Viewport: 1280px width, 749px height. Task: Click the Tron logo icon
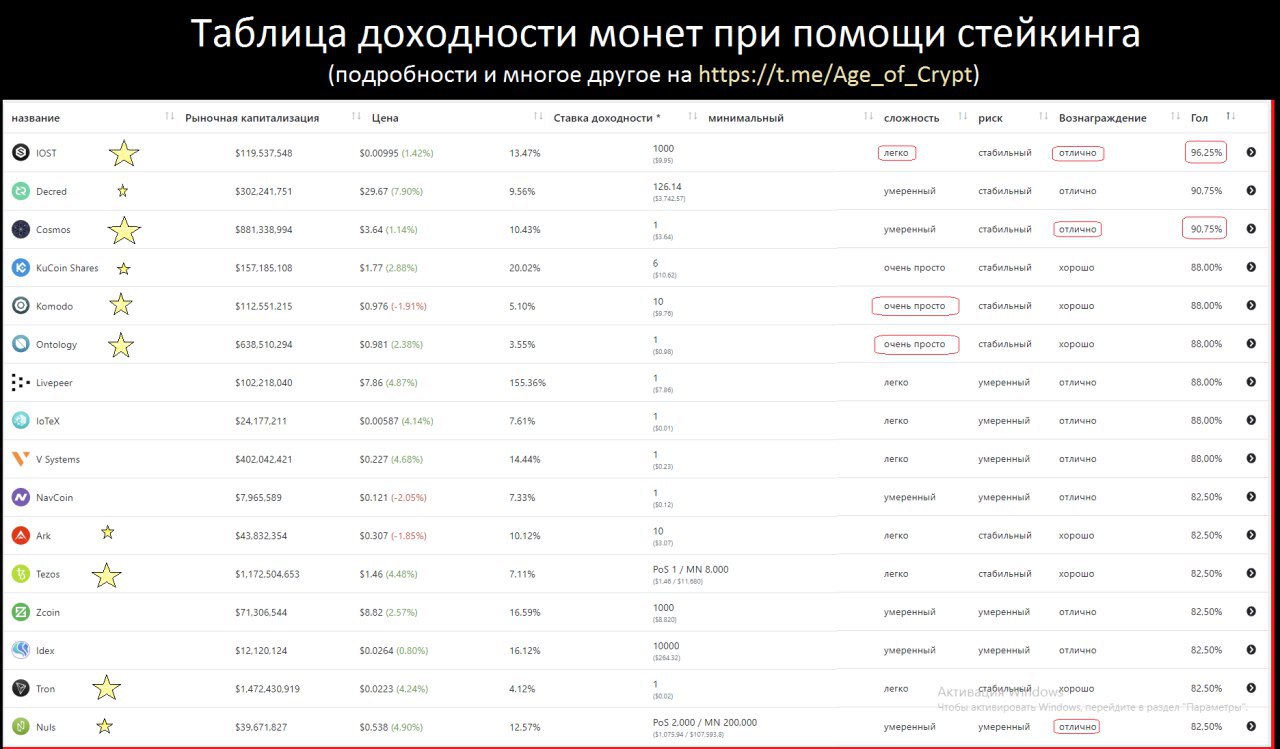coord(20,688)
